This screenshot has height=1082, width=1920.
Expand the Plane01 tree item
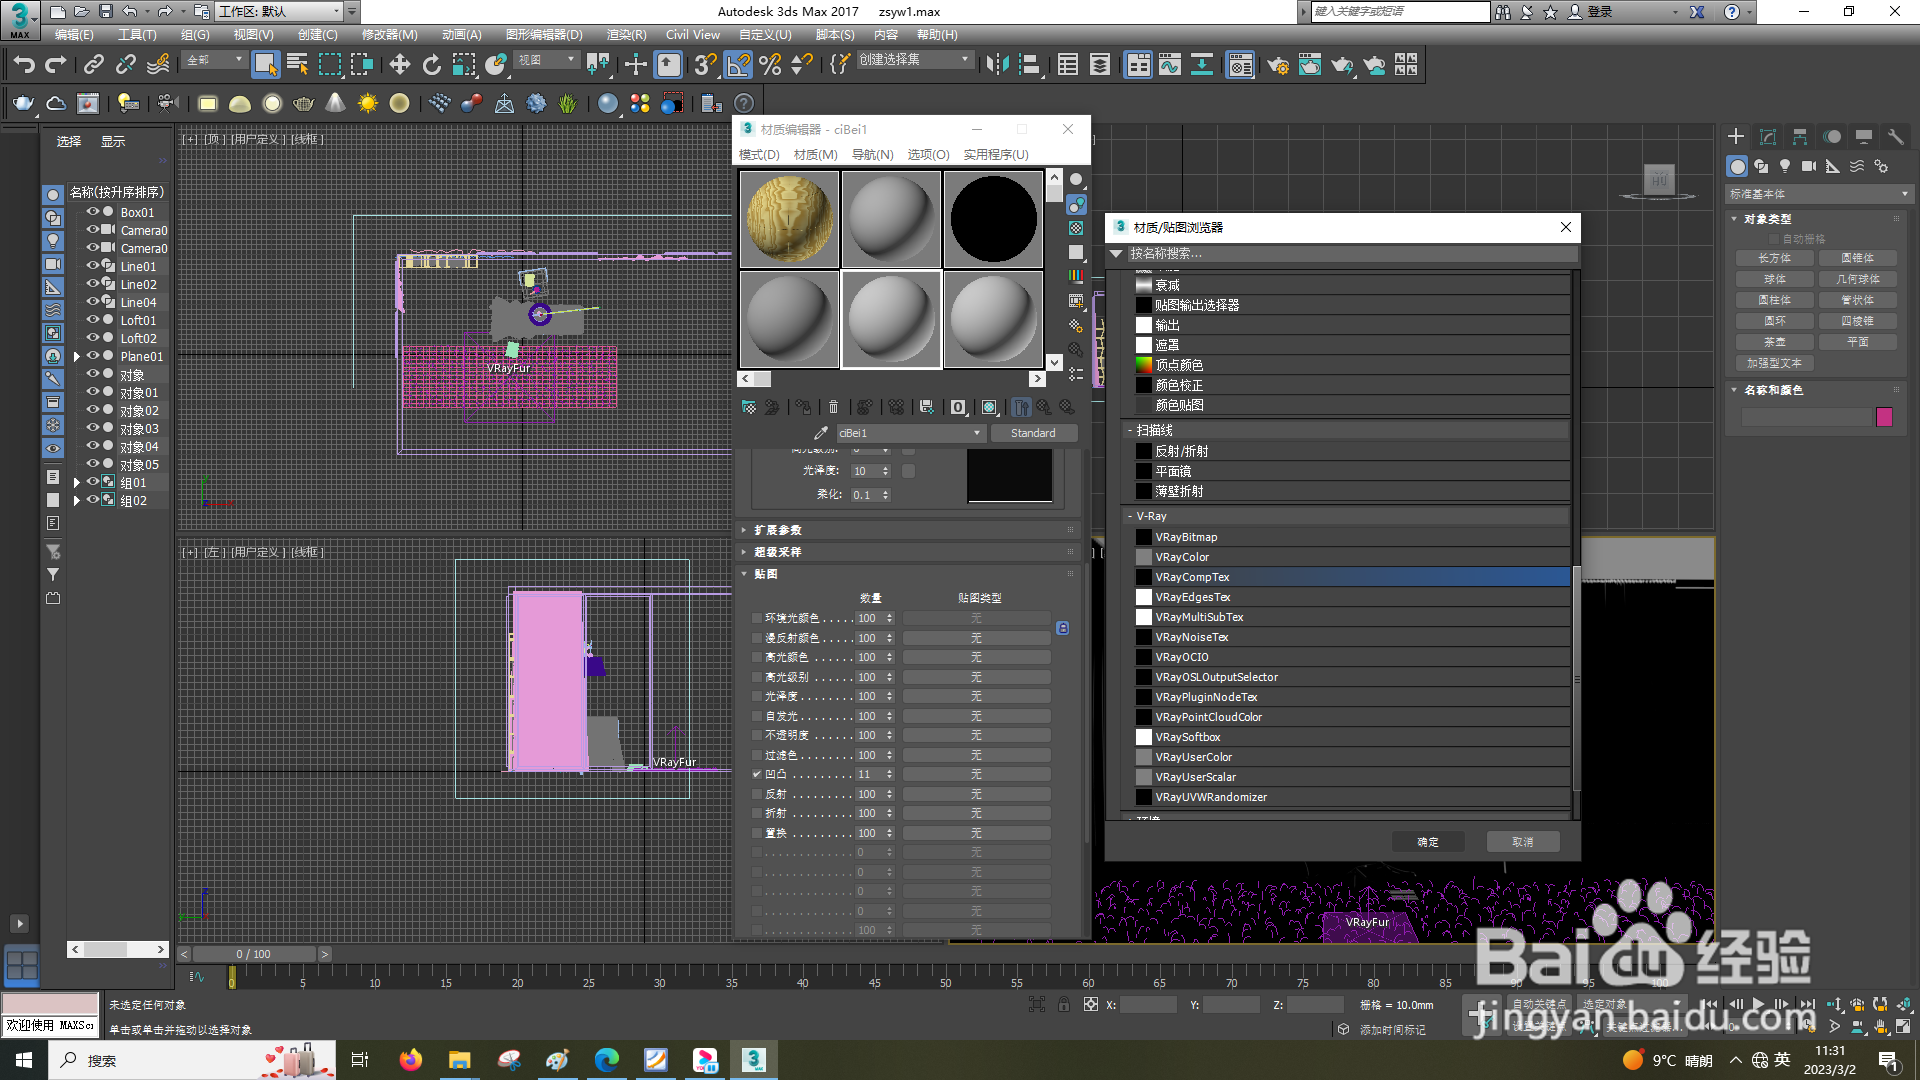(77, 356)
